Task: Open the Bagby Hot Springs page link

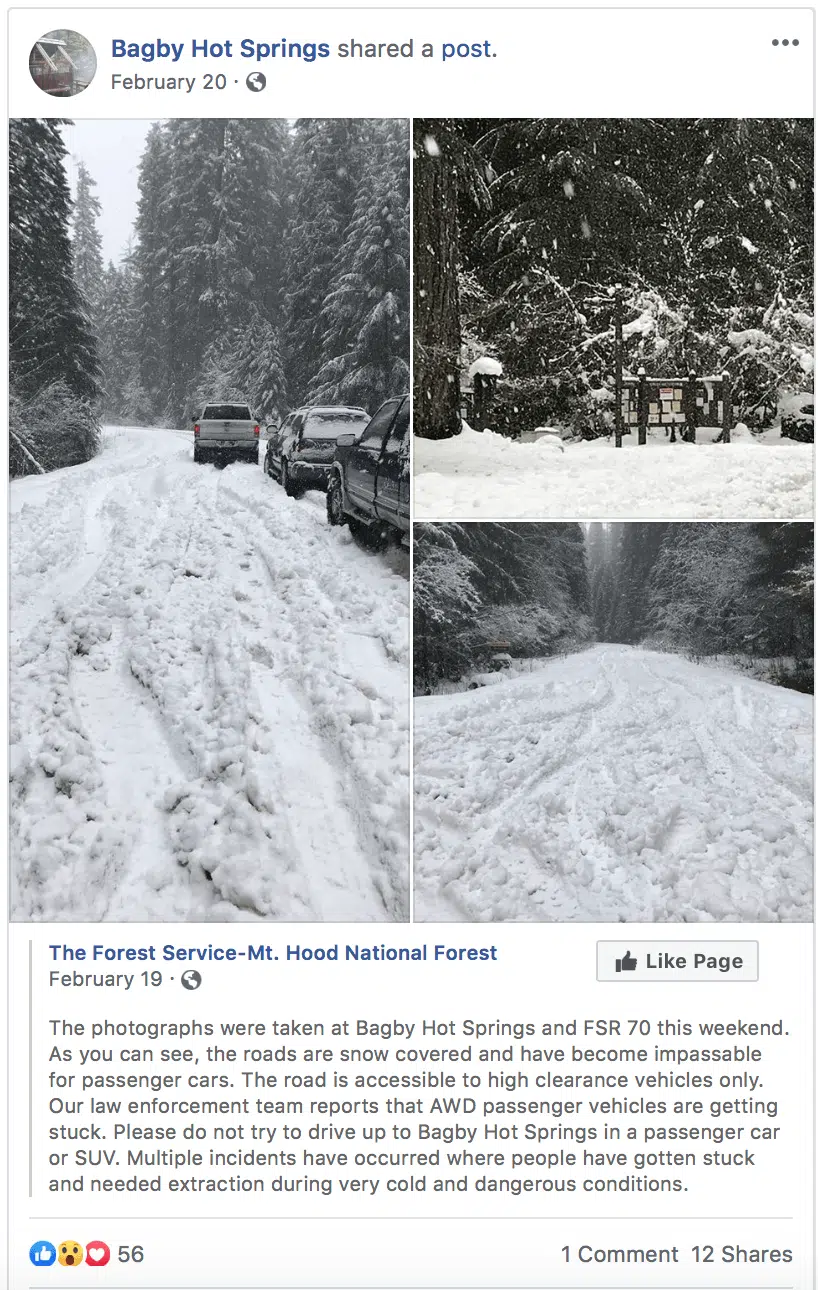Action: [x=220, y=48]
